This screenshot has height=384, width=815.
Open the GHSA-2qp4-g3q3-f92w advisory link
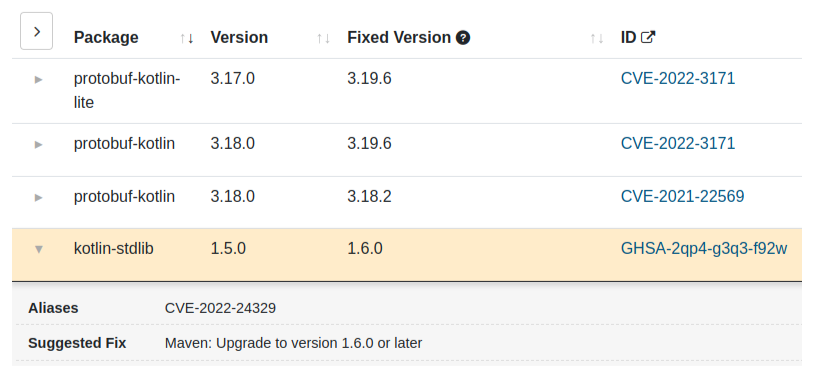[704, 249]
